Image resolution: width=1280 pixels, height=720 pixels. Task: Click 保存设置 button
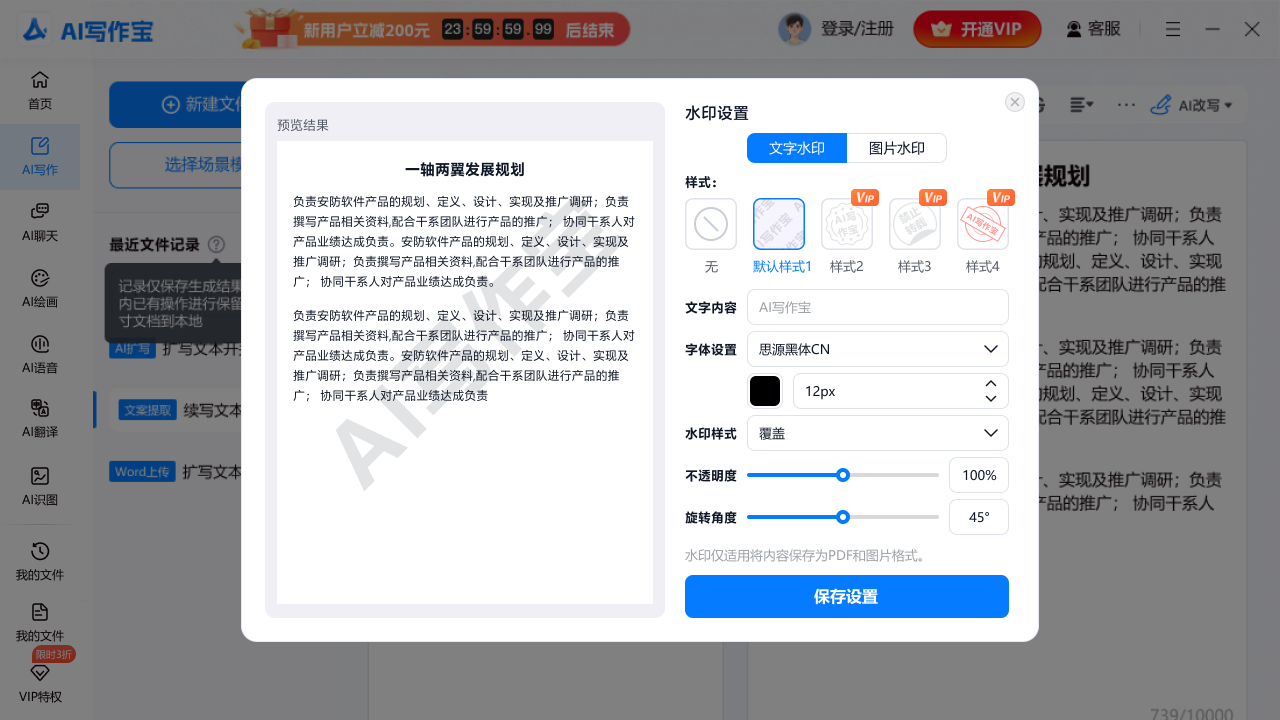pyautogui.click(x=847, y=597)
